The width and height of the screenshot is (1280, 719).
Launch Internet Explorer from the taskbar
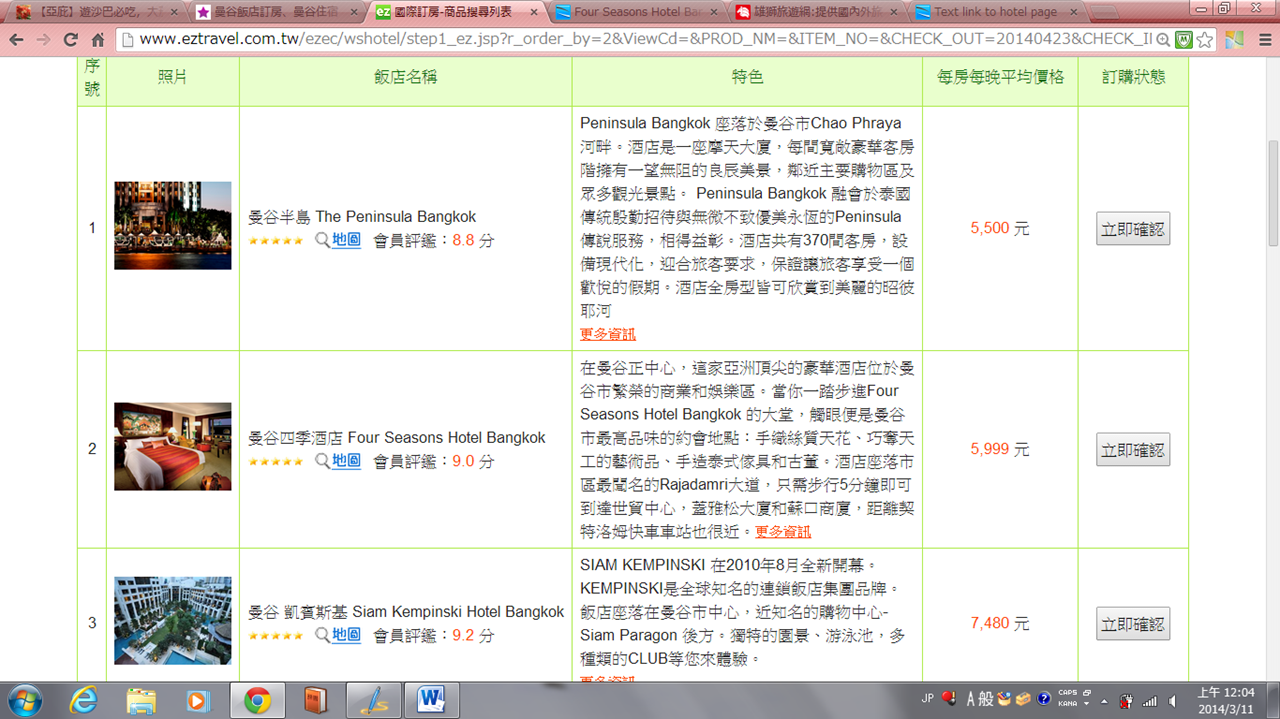pyautogui.click(x=84, y=701)
